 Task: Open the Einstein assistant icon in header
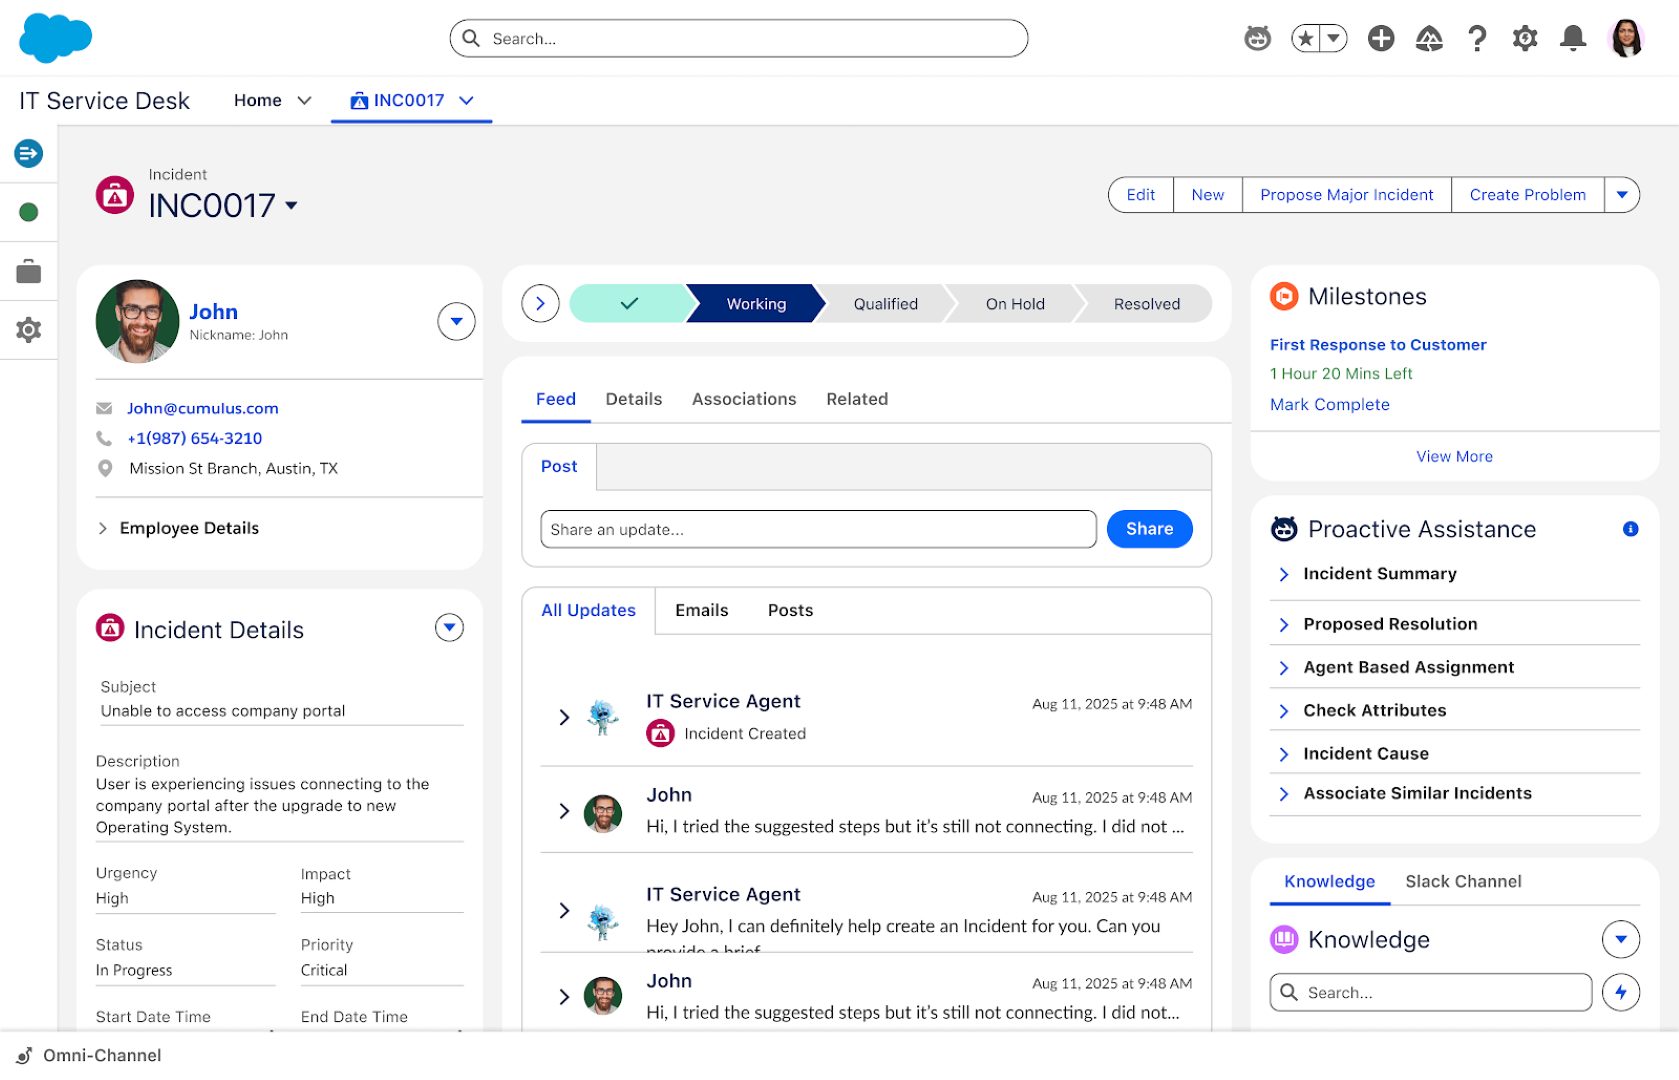coord(1257,39)
